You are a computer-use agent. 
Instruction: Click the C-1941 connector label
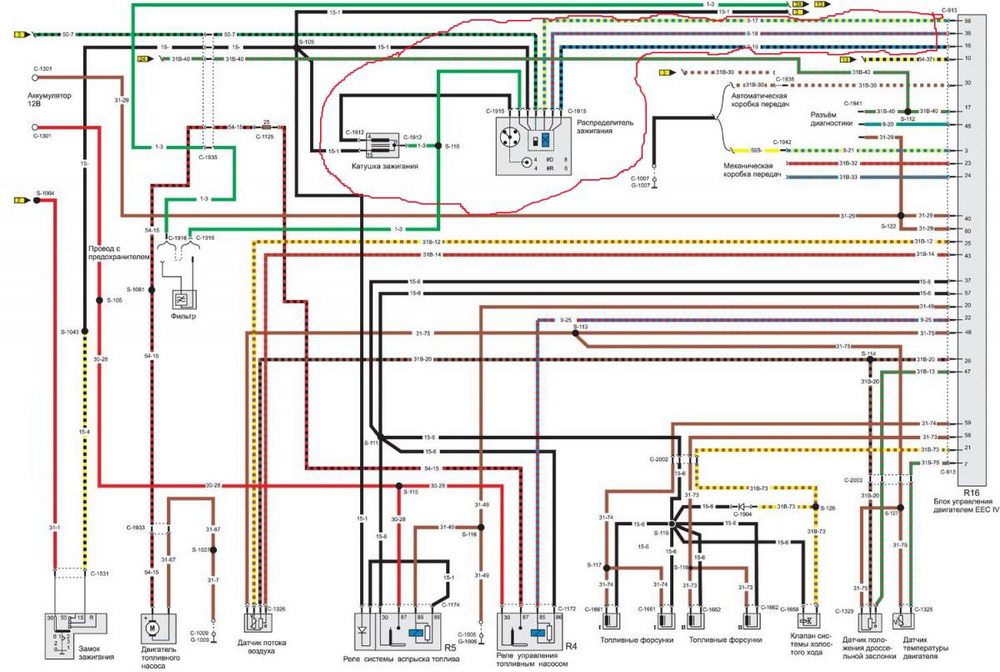853,103
